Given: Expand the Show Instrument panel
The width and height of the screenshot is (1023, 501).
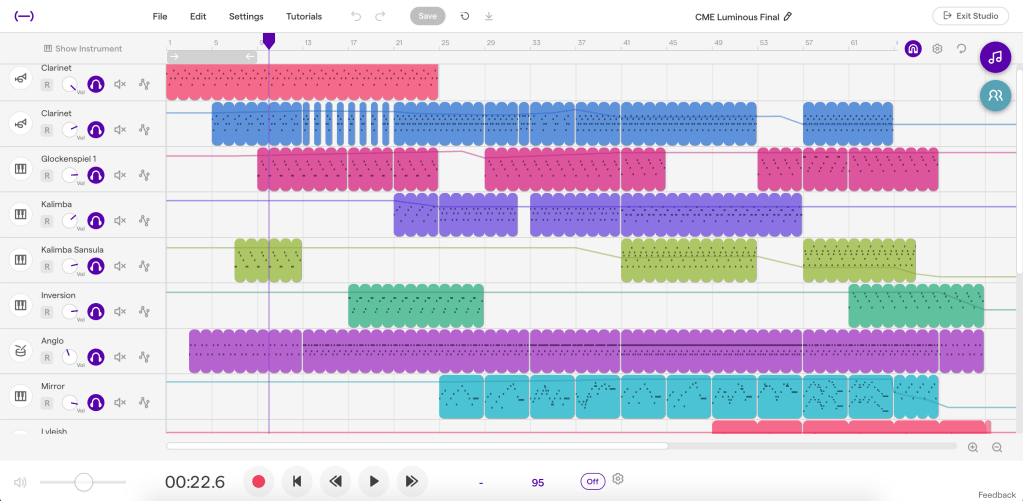Looking at the screenshot, I should tap(83, 49).
